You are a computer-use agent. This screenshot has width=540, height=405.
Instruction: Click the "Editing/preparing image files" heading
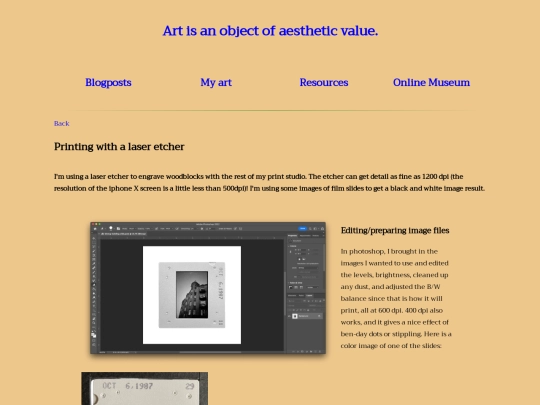[x=395, y=230]
